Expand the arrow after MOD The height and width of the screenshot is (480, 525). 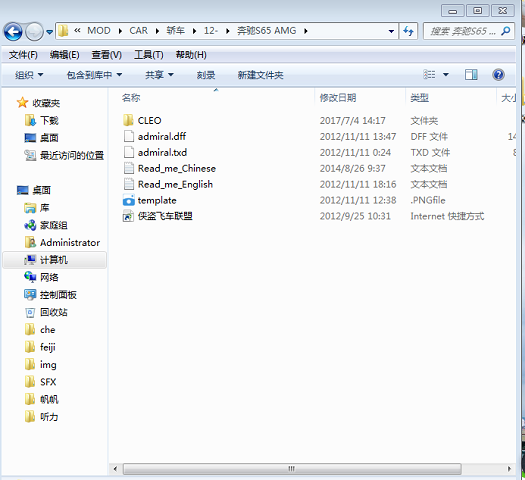click(x=120, y=31)
